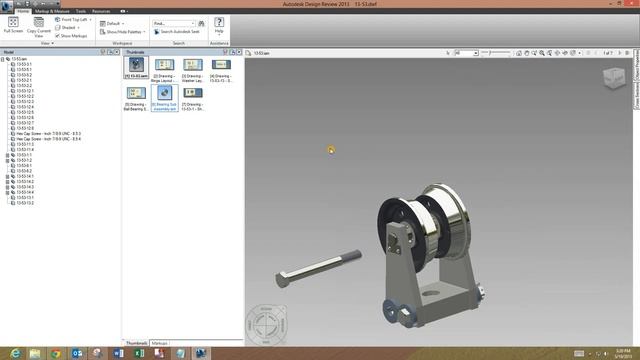Select Hex Cap Screw 7/8-9 UNC 8.5:4
The width and height of the screenshot is (640, 360).
(x=49, y=139)
